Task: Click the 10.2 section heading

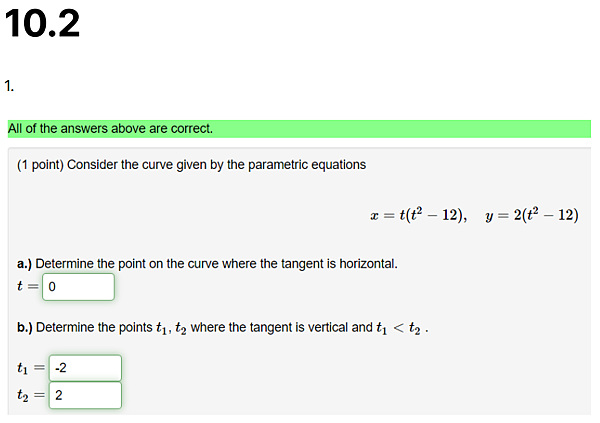Action: point(42,24)
